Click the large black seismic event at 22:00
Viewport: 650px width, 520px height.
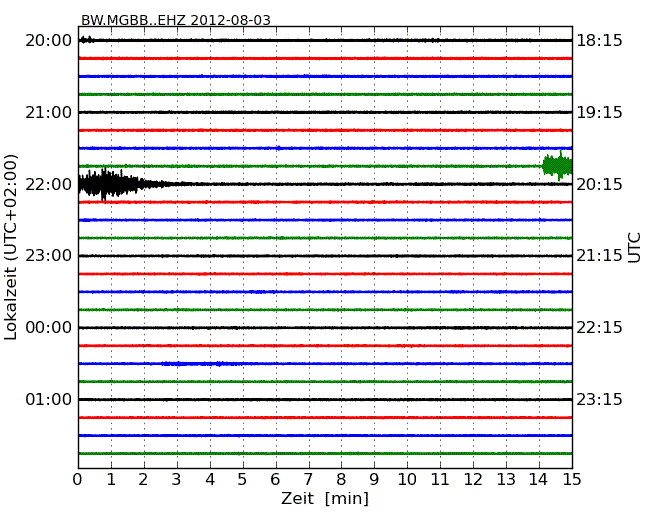(x=124, y=184)
